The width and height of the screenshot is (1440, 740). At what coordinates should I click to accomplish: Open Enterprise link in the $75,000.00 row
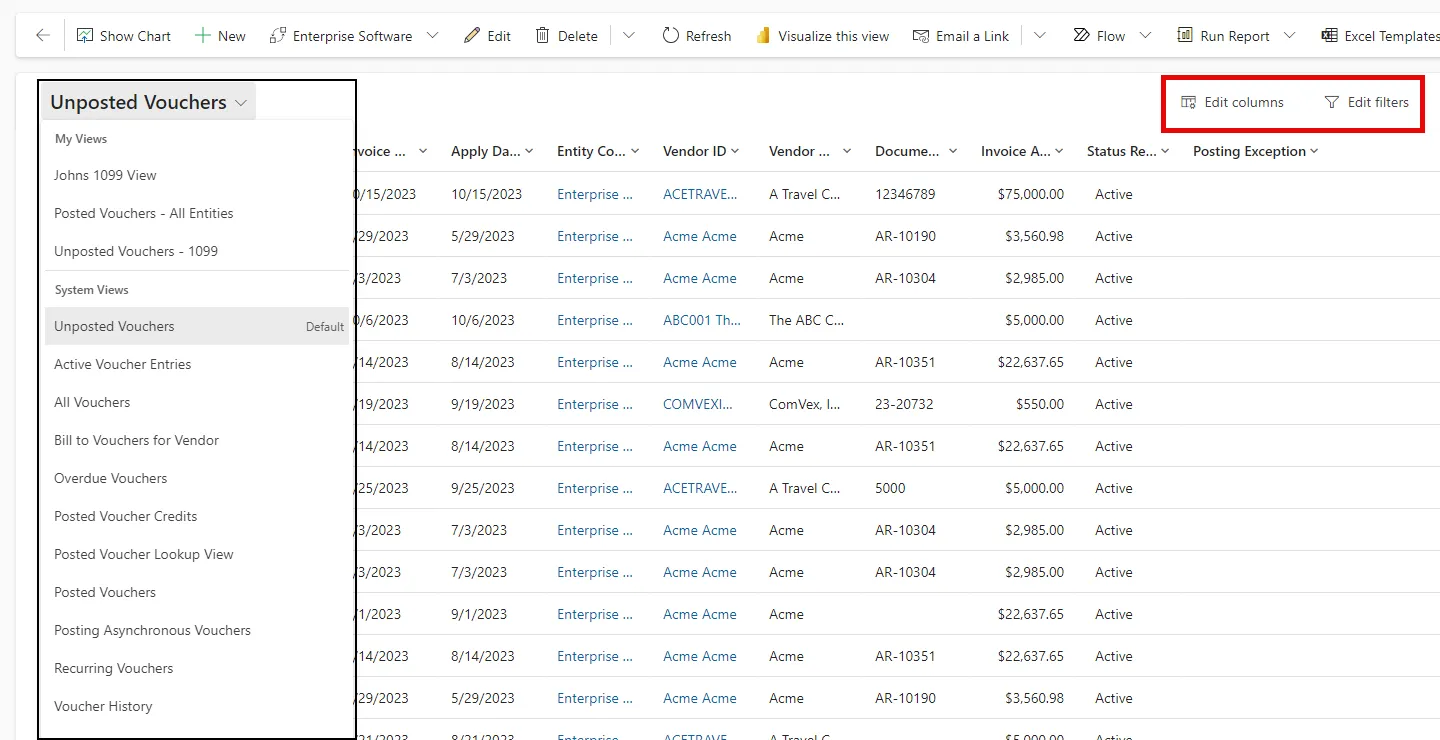pyautogui.click(x=595, y=194)
